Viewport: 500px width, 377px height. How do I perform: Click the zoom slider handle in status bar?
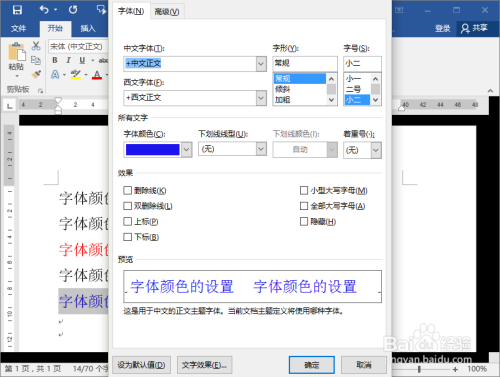[419, 369]
